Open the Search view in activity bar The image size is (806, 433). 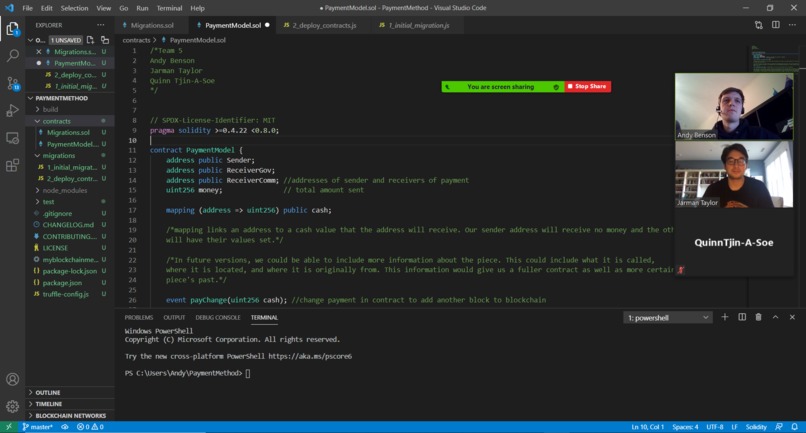12,56
